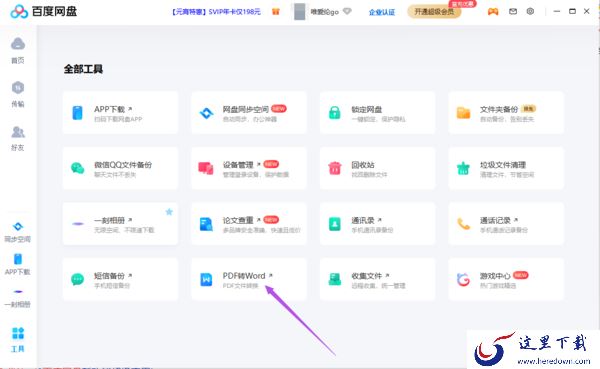Open the 通话记录 call log card
This screenshot has height=369, width=600.
(x=506, y=224)
